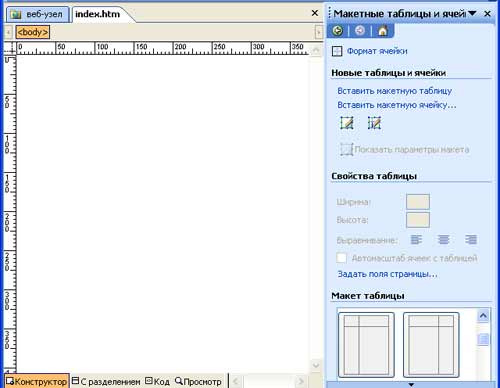Switch to the веб-узел tab
This screenshot has height=388, width=500.
point(38,14)
